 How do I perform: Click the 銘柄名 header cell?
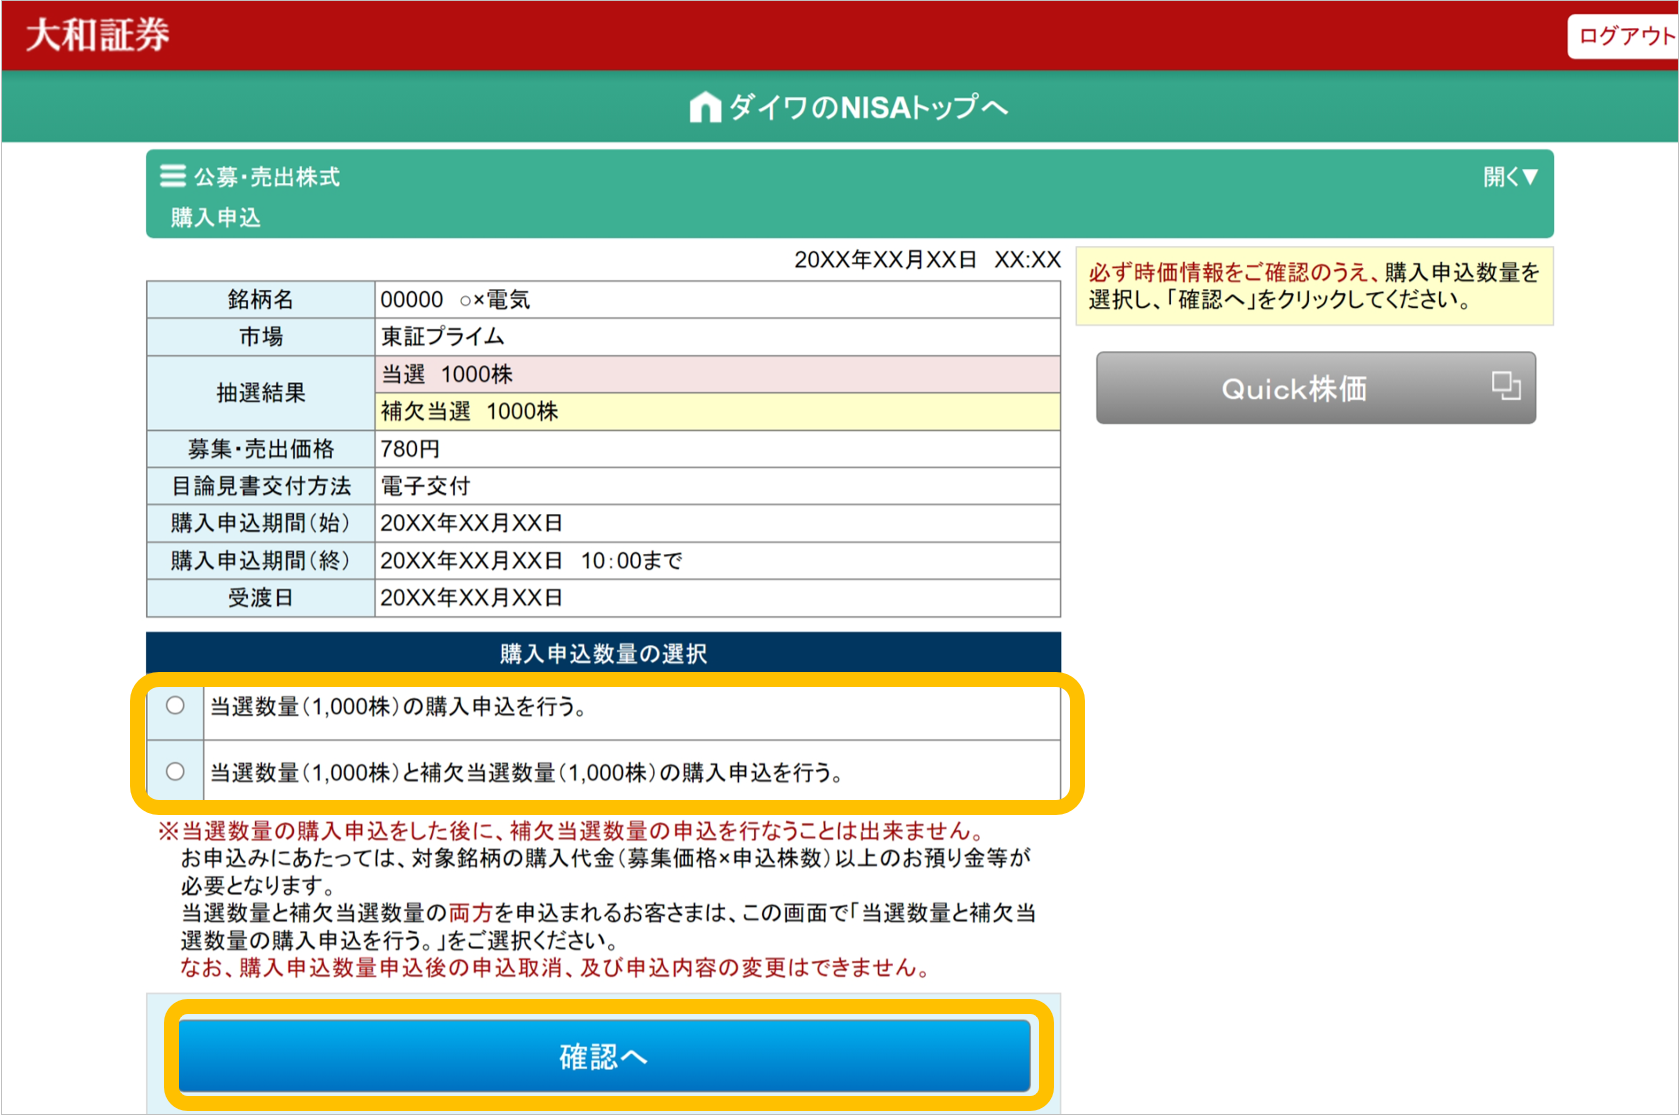[x=261, y=300]
